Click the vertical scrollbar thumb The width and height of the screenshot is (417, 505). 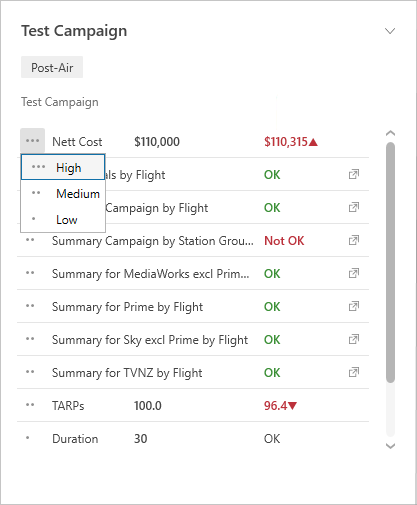[x=390, y=262]
